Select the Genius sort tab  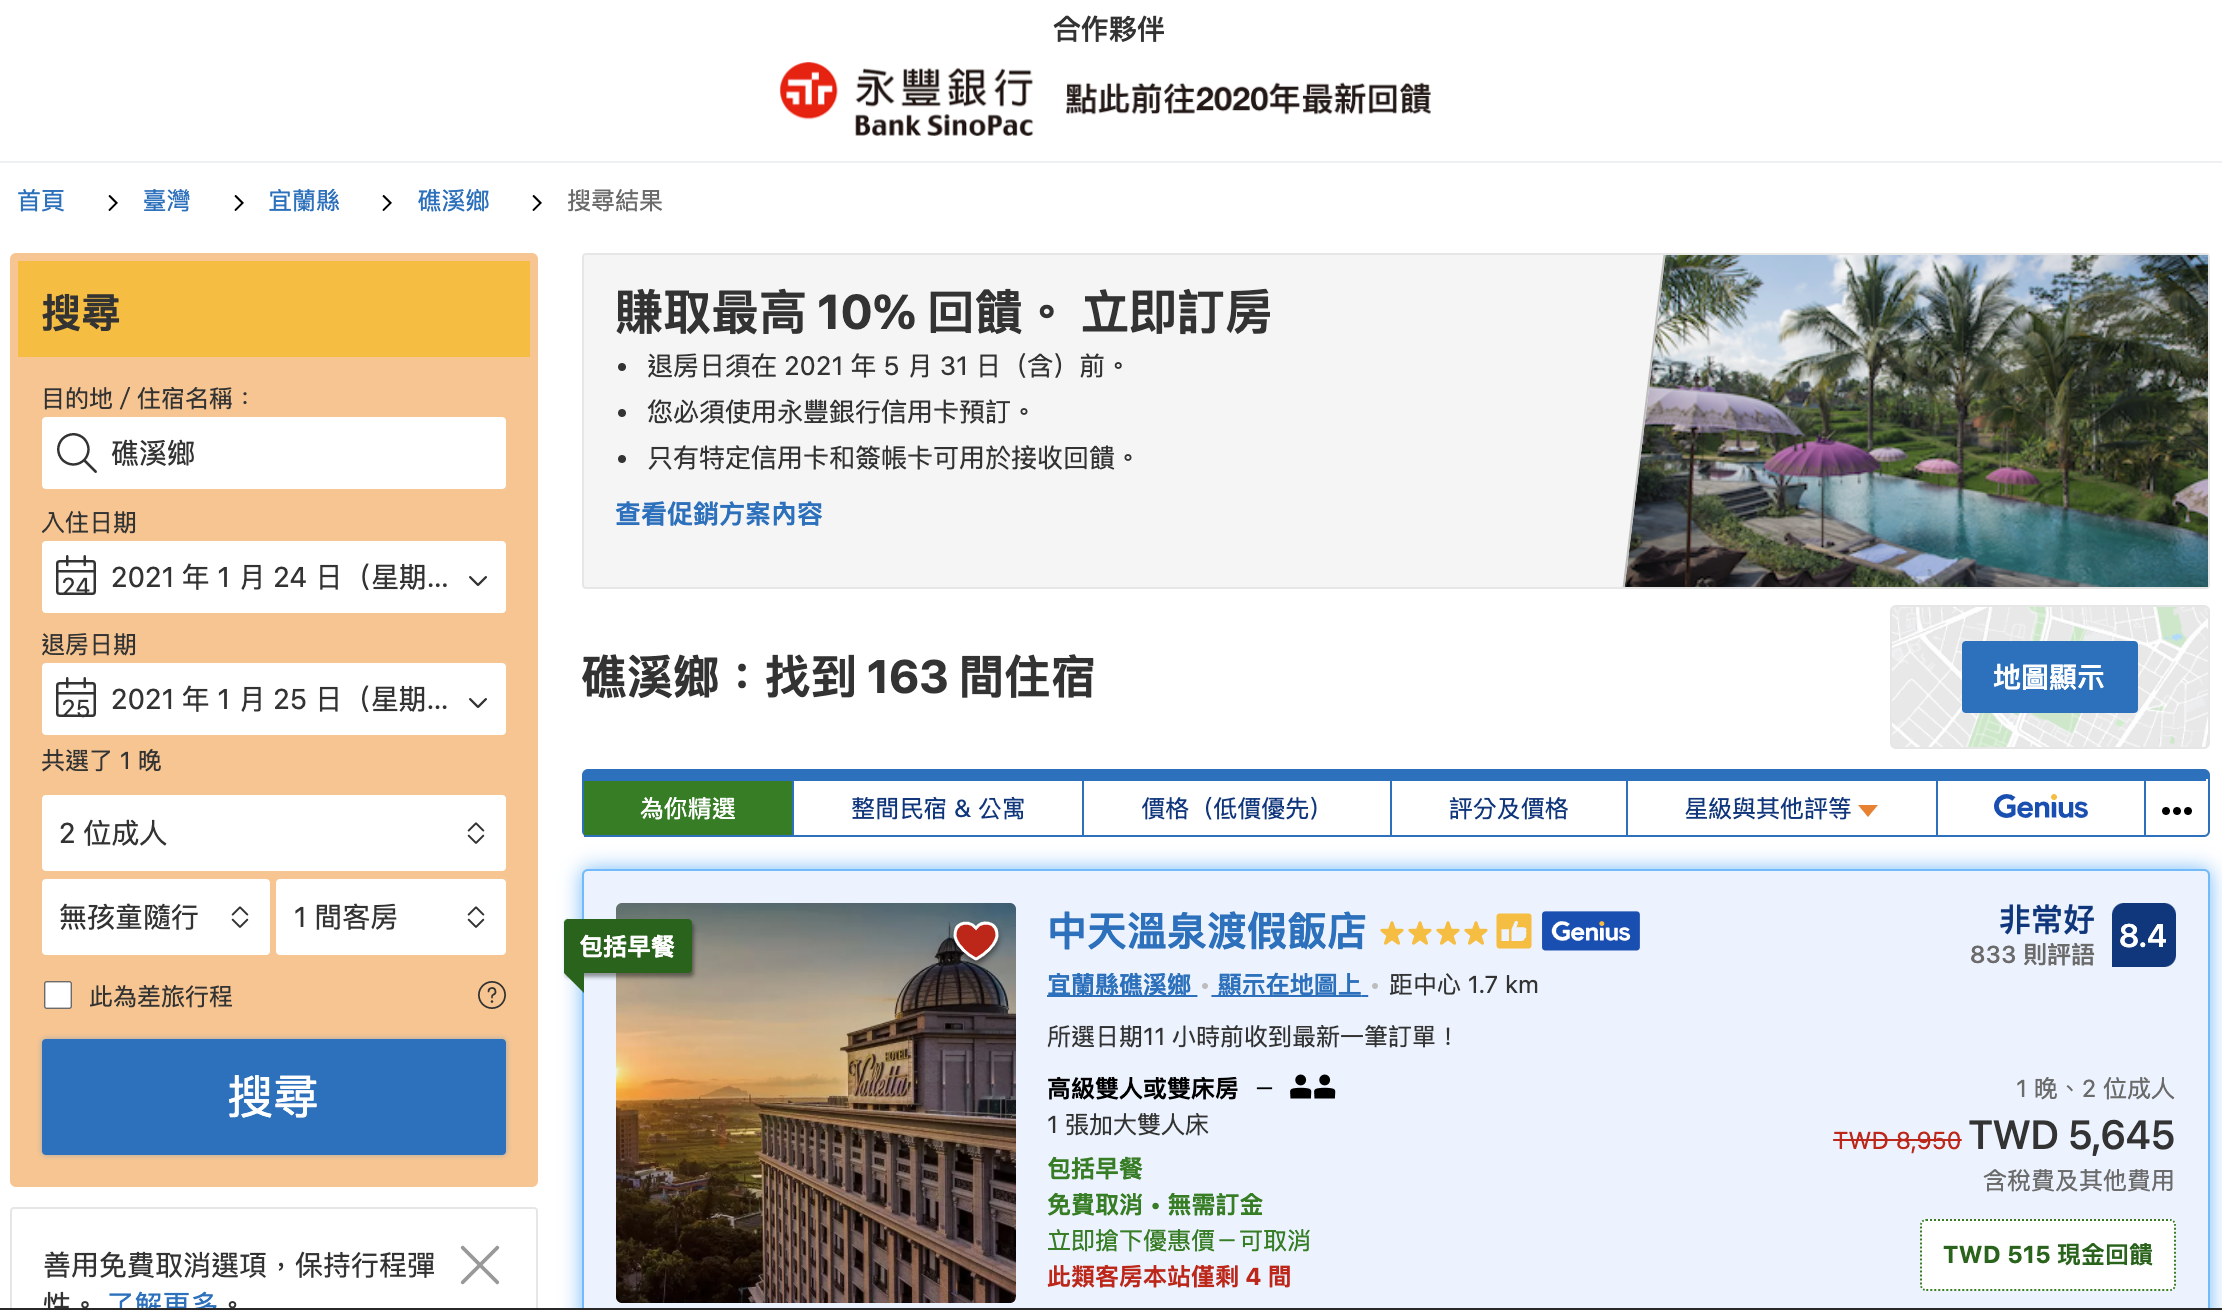[2041, 809]
